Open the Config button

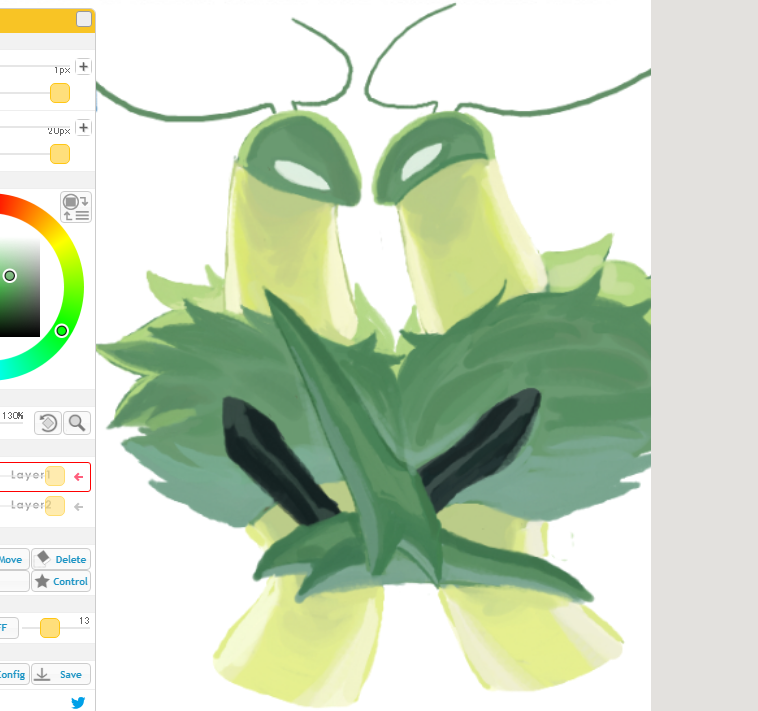coord(14,674)
